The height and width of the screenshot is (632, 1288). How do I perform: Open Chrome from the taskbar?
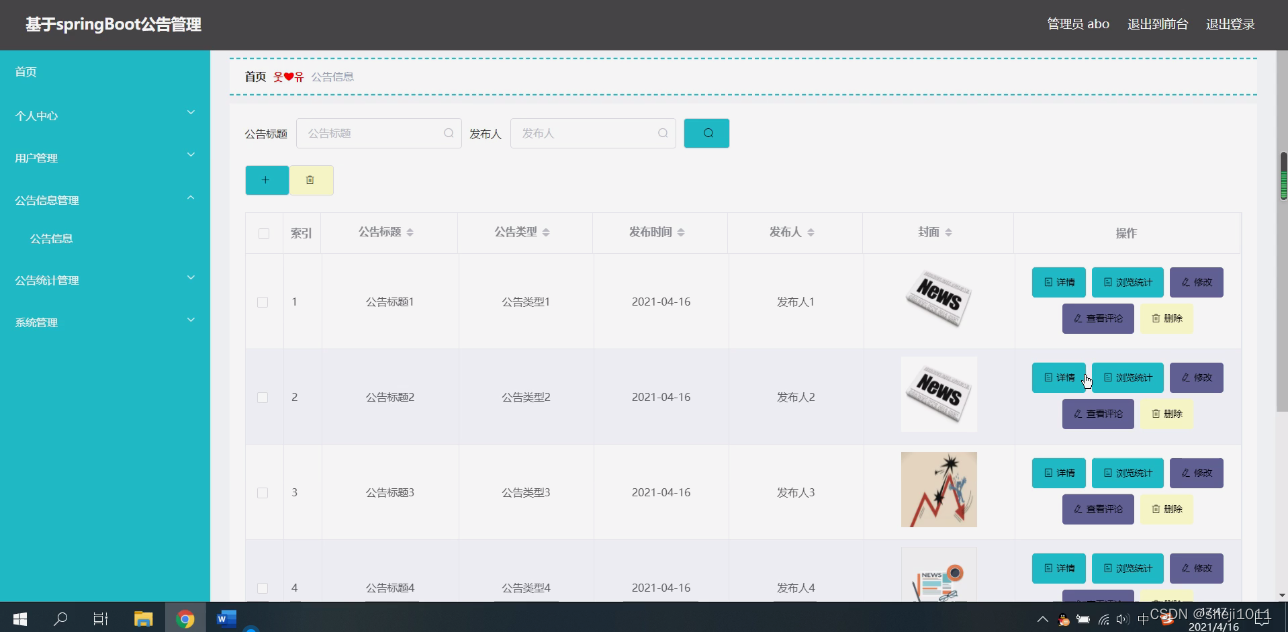[184, 617]
